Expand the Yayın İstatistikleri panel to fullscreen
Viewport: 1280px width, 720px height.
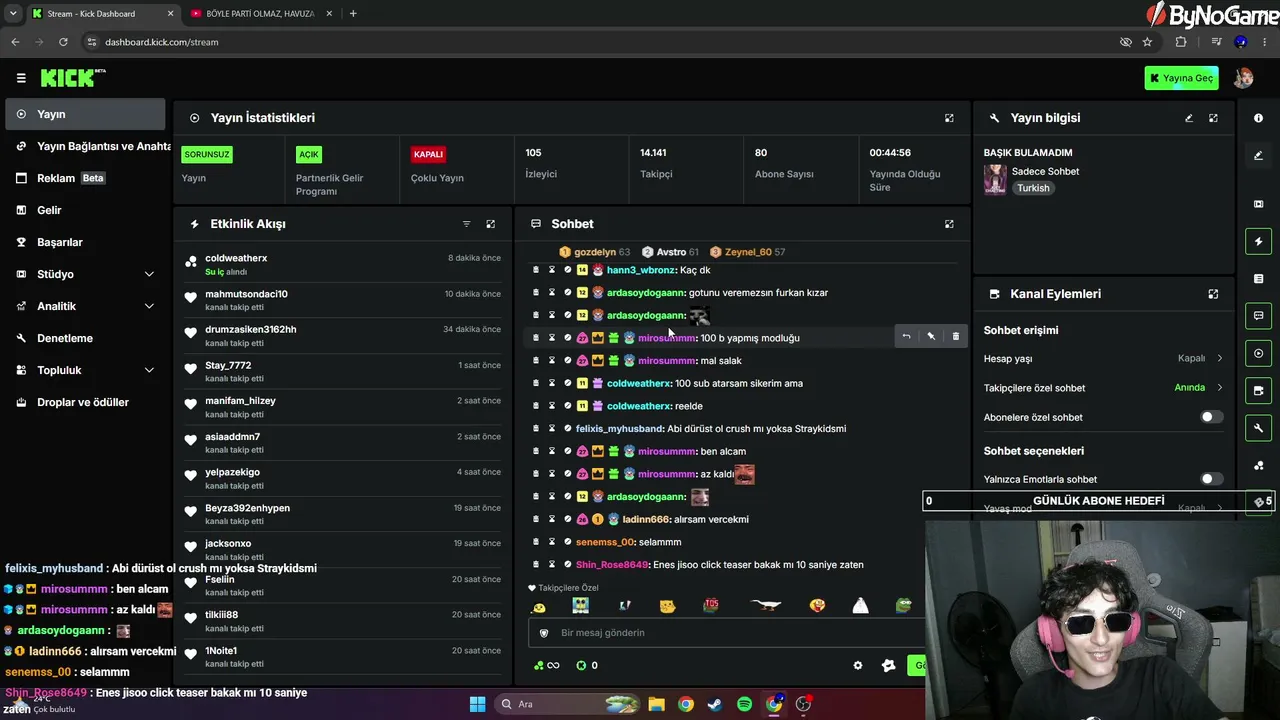949,118
